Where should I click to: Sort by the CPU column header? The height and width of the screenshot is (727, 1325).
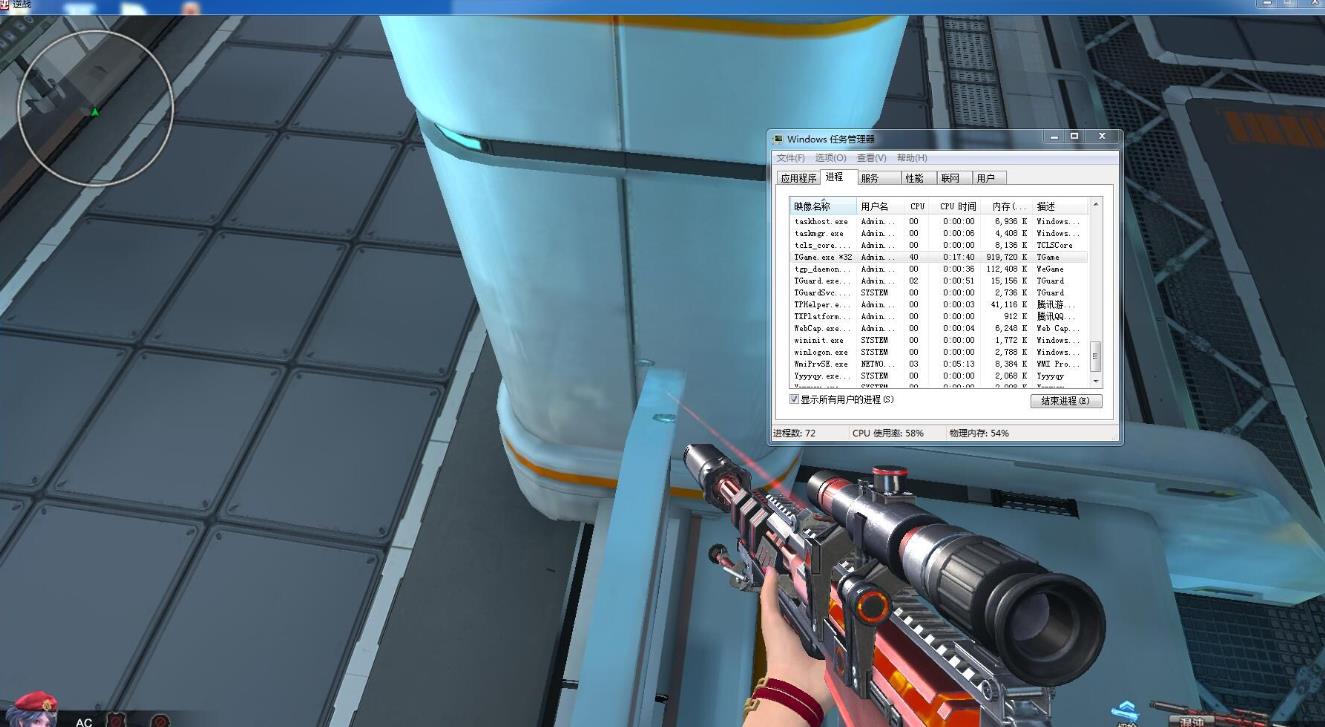(x=917, y=206)
